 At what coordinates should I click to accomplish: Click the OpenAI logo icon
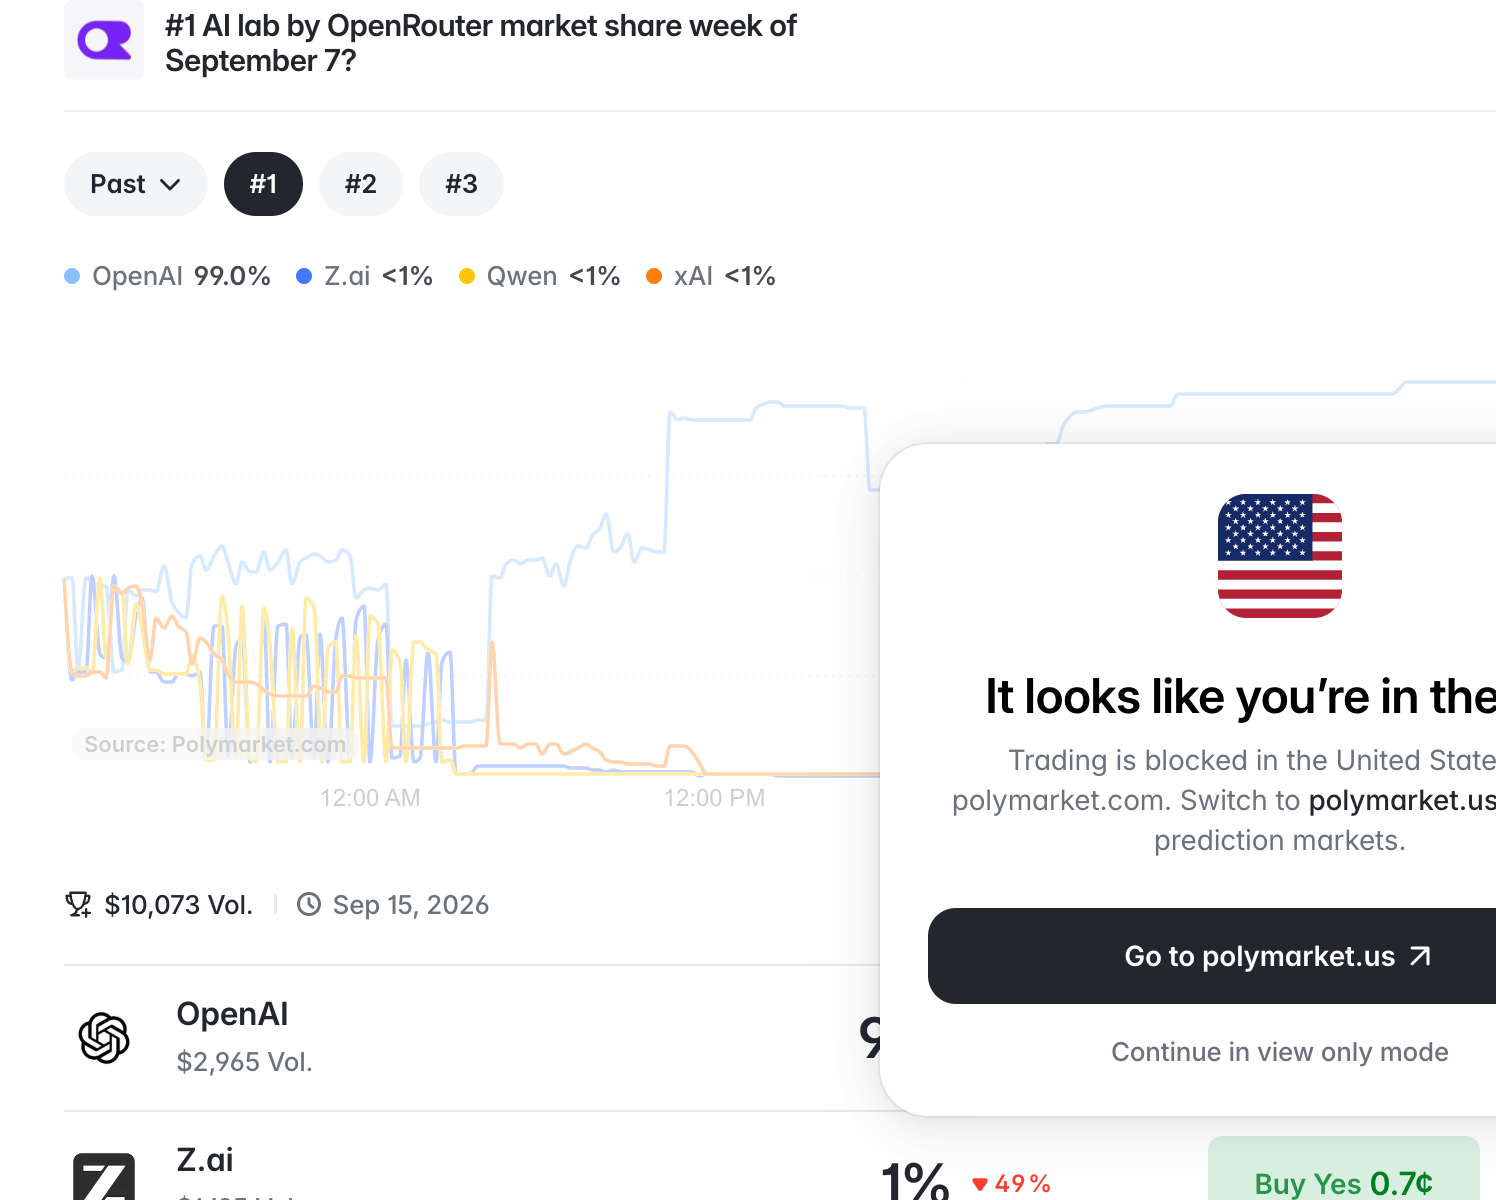click(x=104, y=1037)
